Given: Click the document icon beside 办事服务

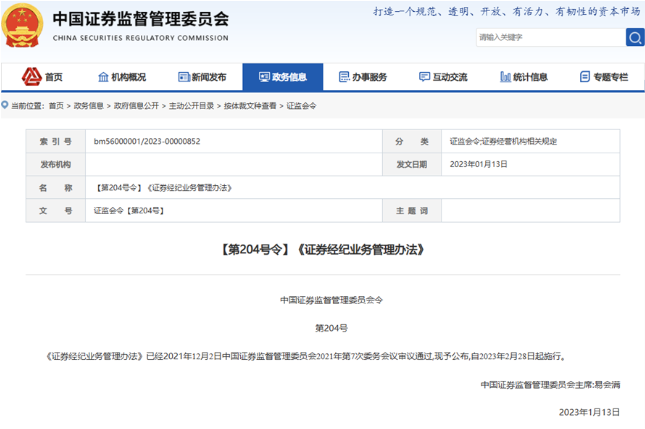Looking at the screenshot, I should point(344,77).
